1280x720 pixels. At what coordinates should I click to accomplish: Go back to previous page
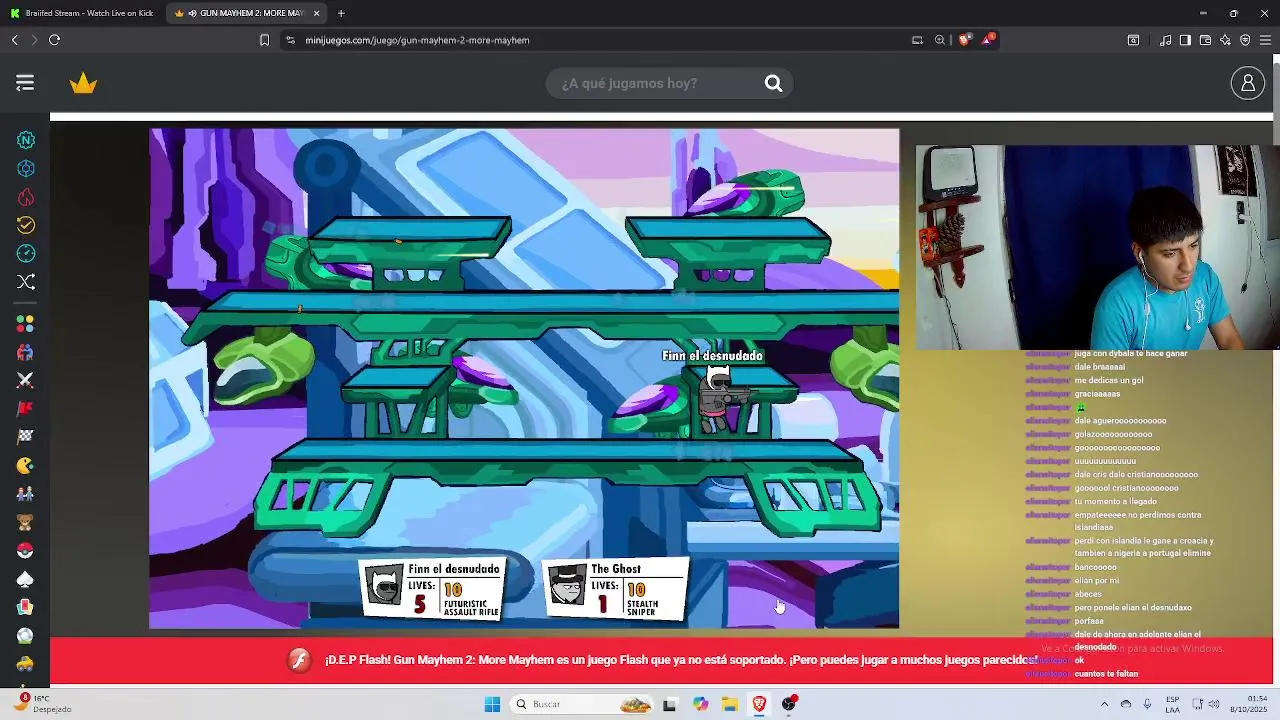point(14,40)
